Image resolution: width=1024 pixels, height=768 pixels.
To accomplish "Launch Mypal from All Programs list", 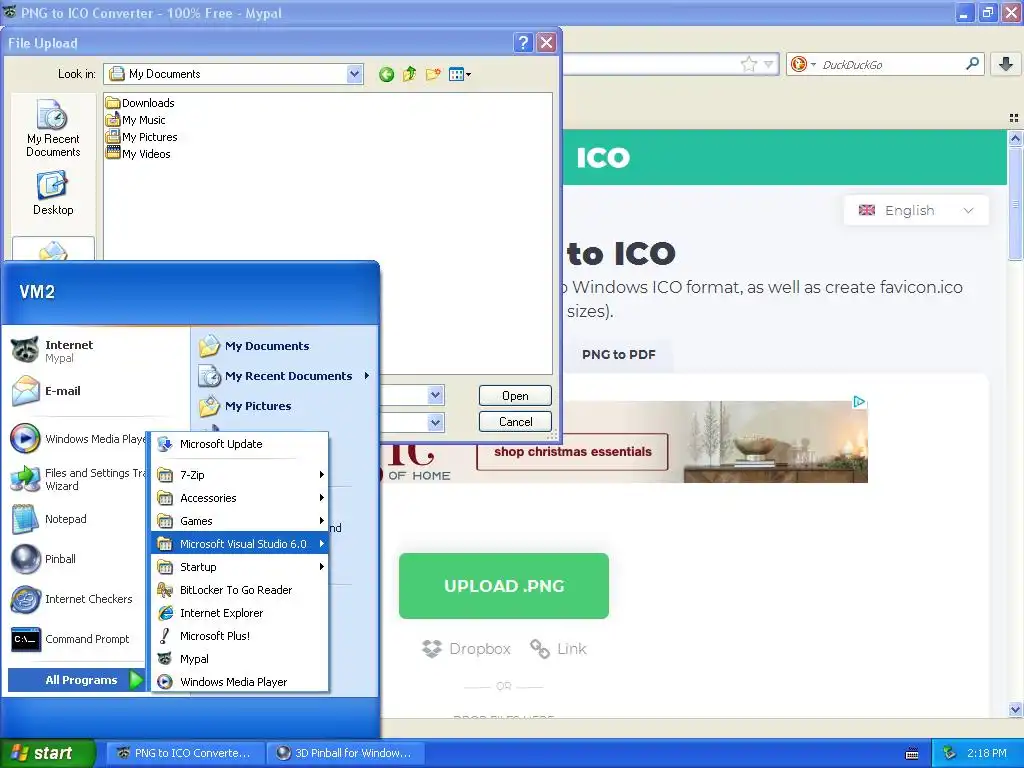I will (x=240, y=659).
